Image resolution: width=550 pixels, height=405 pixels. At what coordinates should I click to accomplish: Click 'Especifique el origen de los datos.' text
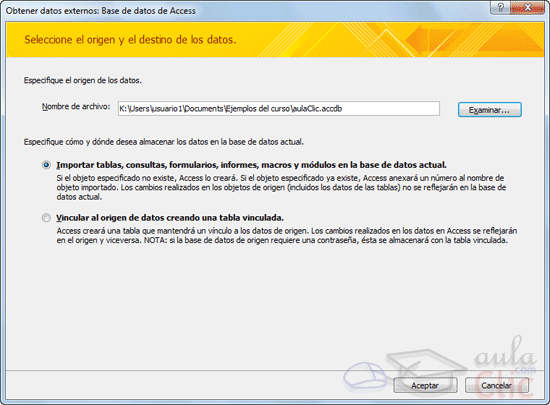(x=83, y=80)
